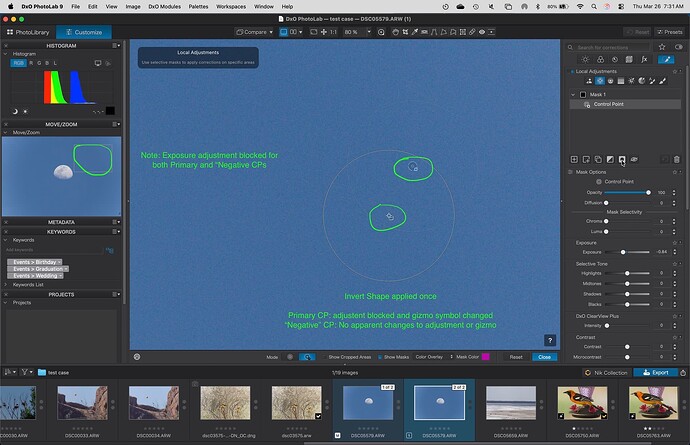Open the Image menu
The image size is (690, 445).
pos(133,7)
